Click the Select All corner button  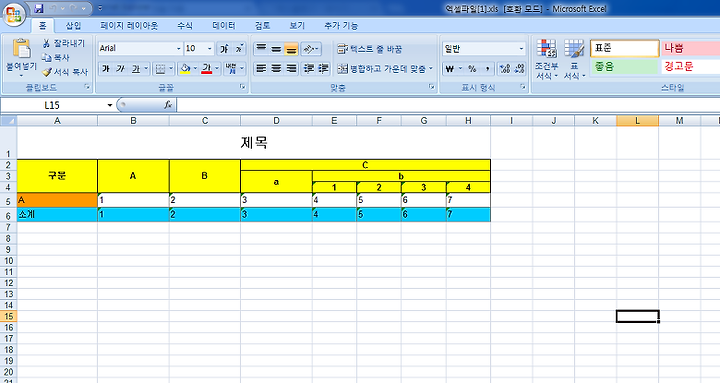tap(8, 121)
